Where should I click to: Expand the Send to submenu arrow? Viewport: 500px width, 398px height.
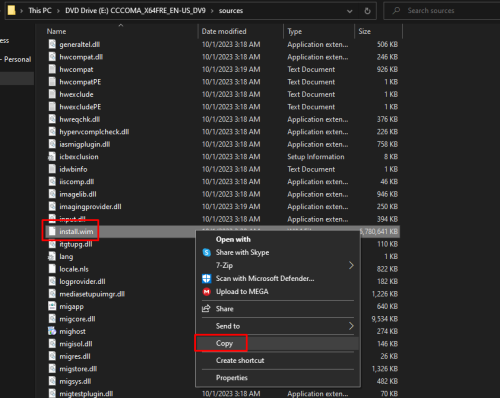click(x=351, y=326)
